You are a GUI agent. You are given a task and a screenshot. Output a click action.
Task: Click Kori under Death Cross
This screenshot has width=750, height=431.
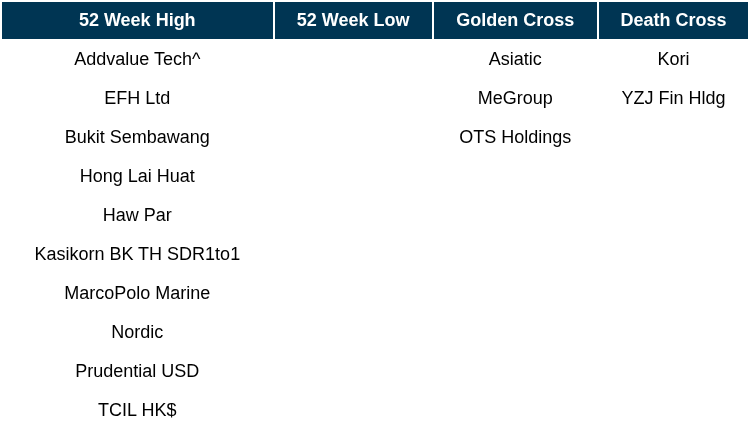673,59
